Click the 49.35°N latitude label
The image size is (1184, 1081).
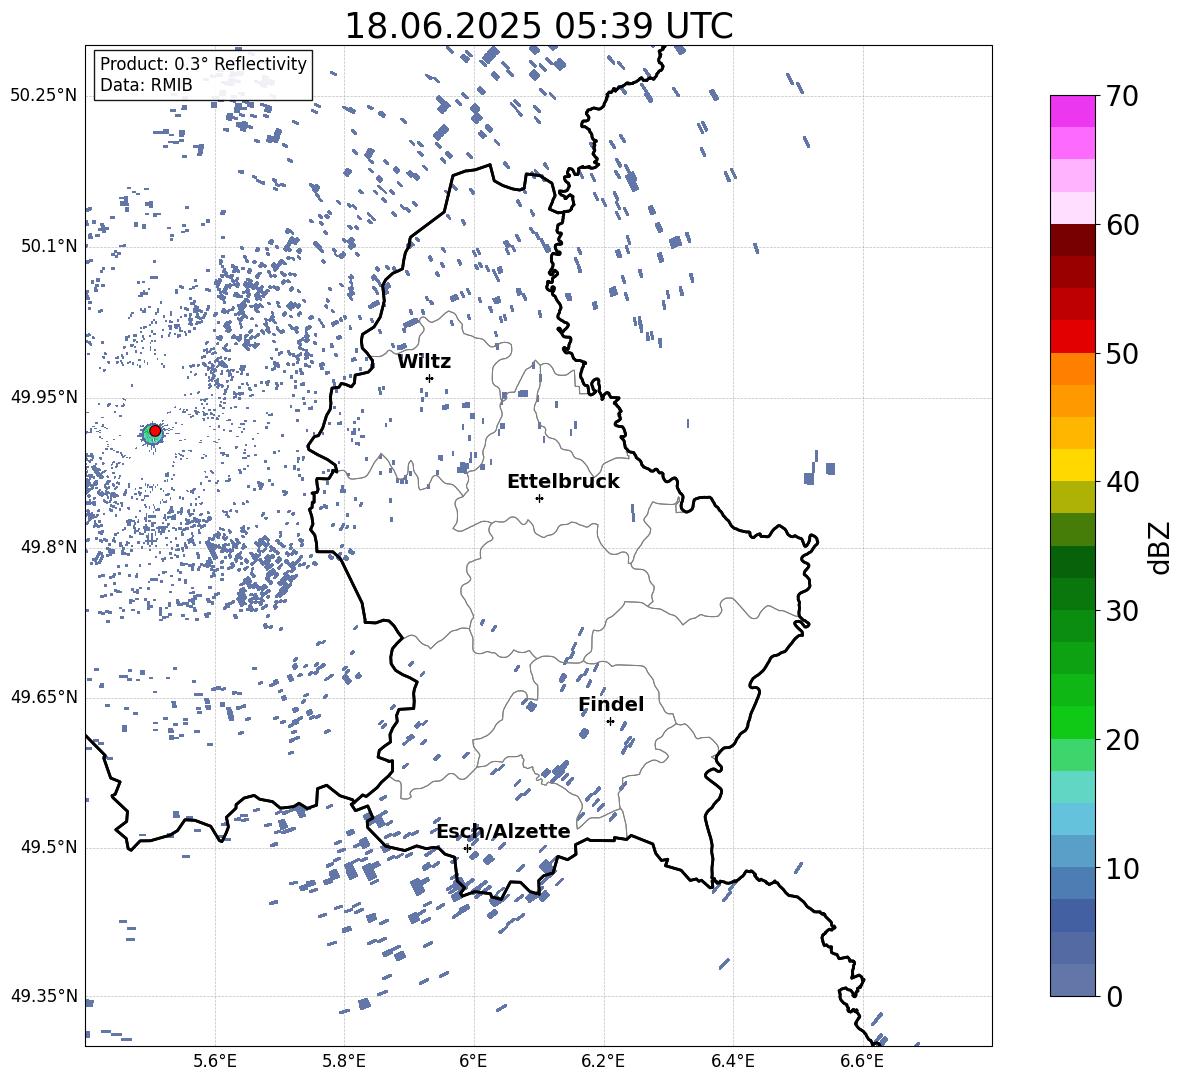point(44,996)
